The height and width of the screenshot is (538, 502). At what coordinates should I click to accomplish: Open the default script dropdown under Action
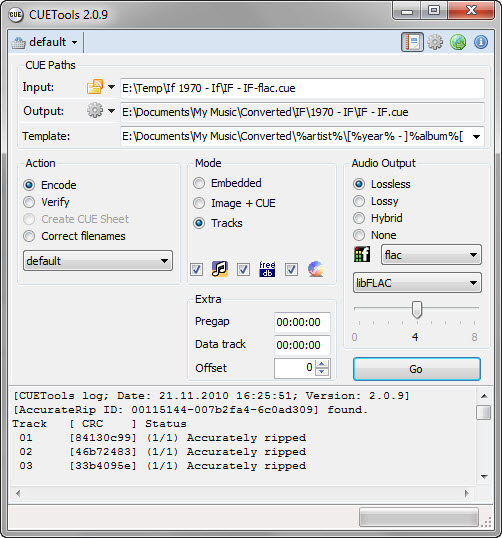coord(98,261)
